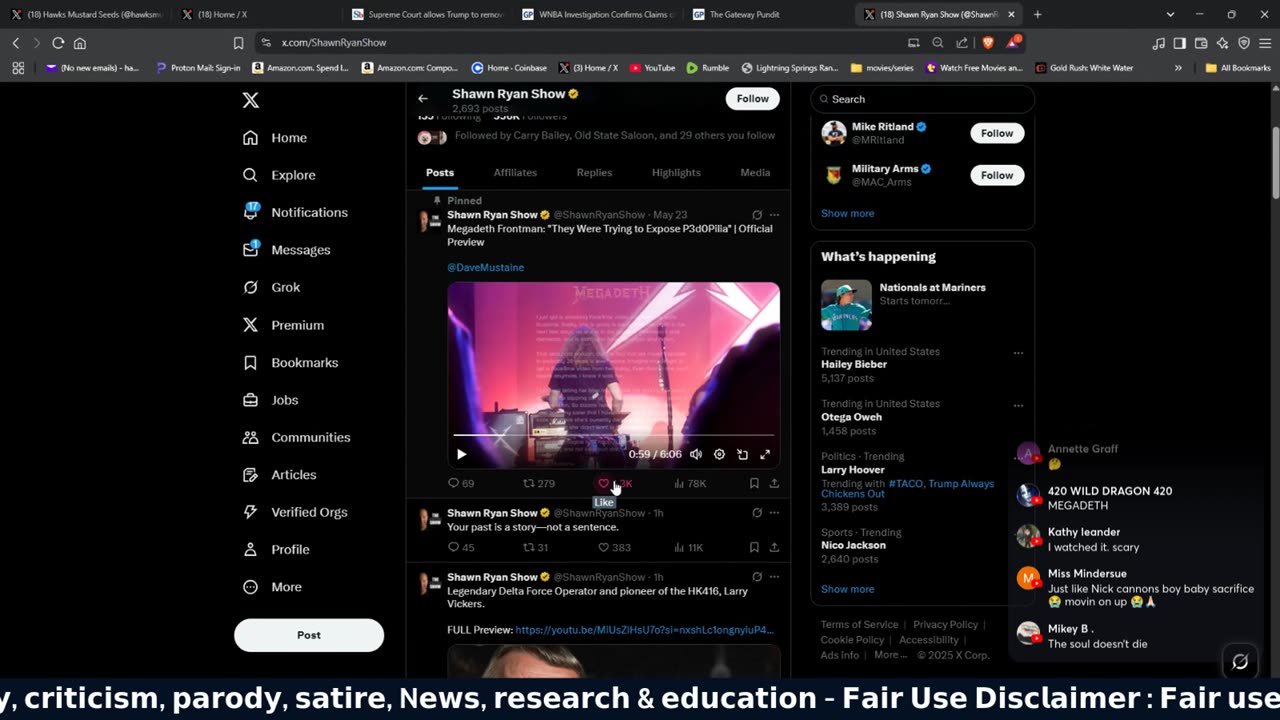This screenshot has height=720, width=1280.
Task: Show more suggested accounts to follow
Action: 847,213
